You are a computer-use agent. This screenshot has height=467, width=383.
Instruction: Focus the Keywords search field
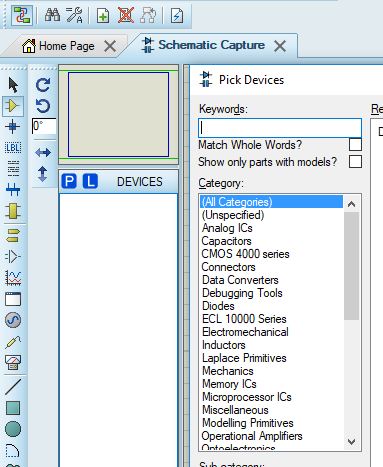click(280, 128)
